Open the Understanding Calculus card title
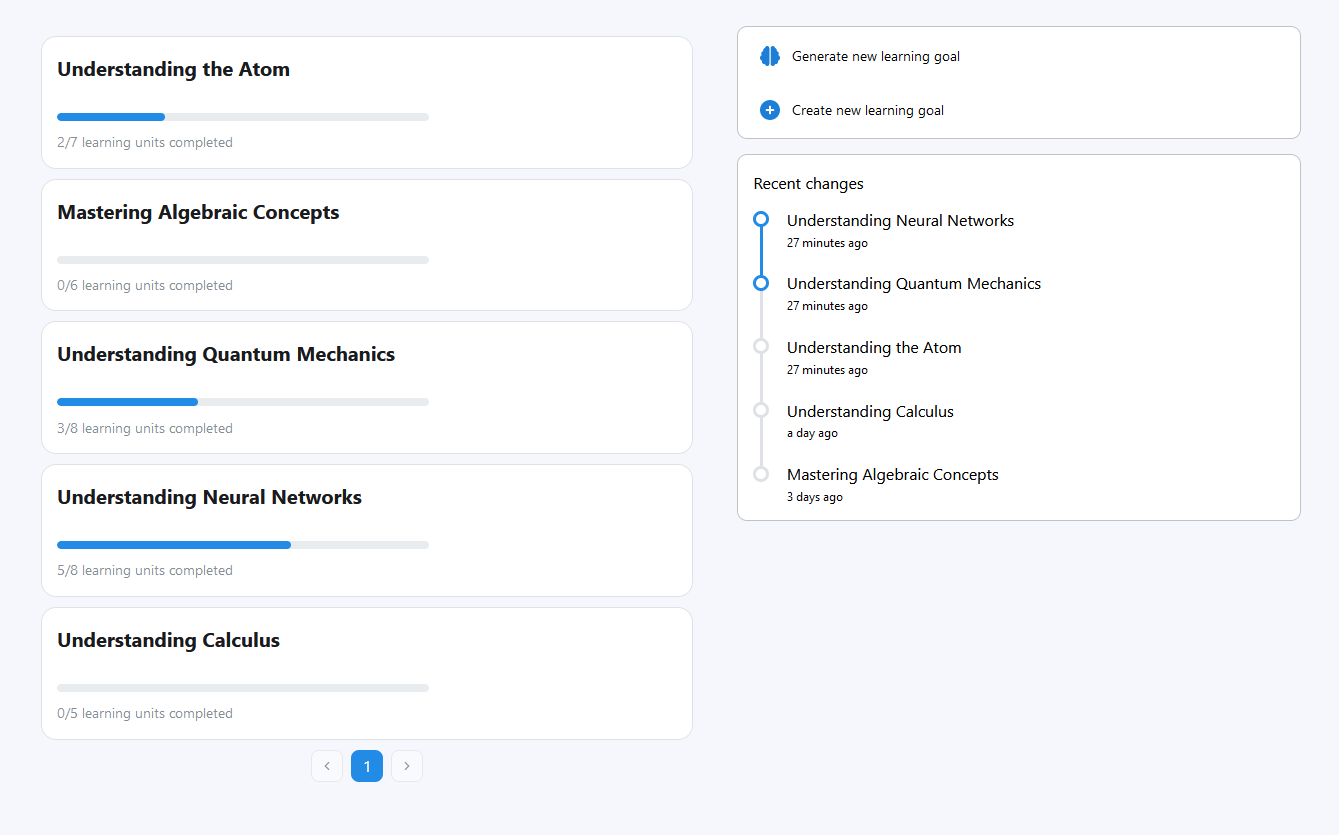Image resolution: width=1339 pixels, height=835 pixels. tap(168, 640)
